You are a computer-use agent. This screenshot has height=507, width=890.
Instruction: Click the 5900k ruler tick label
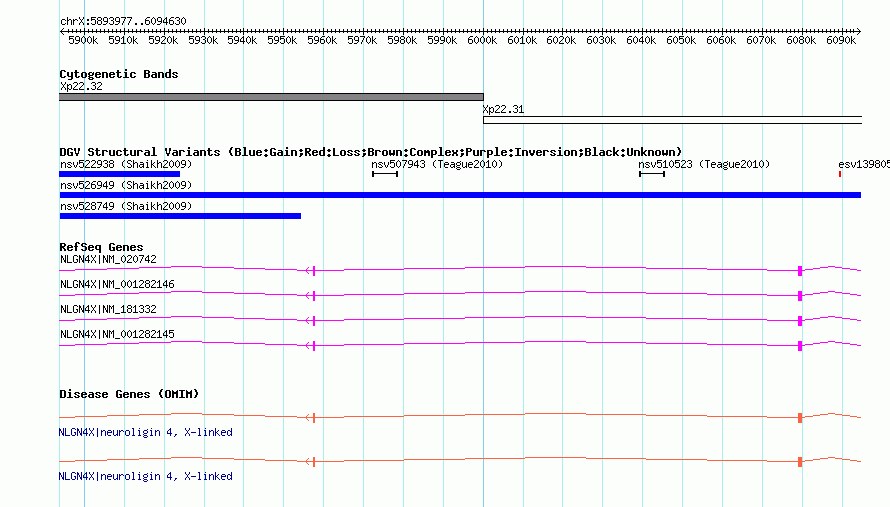pos(83,40)
